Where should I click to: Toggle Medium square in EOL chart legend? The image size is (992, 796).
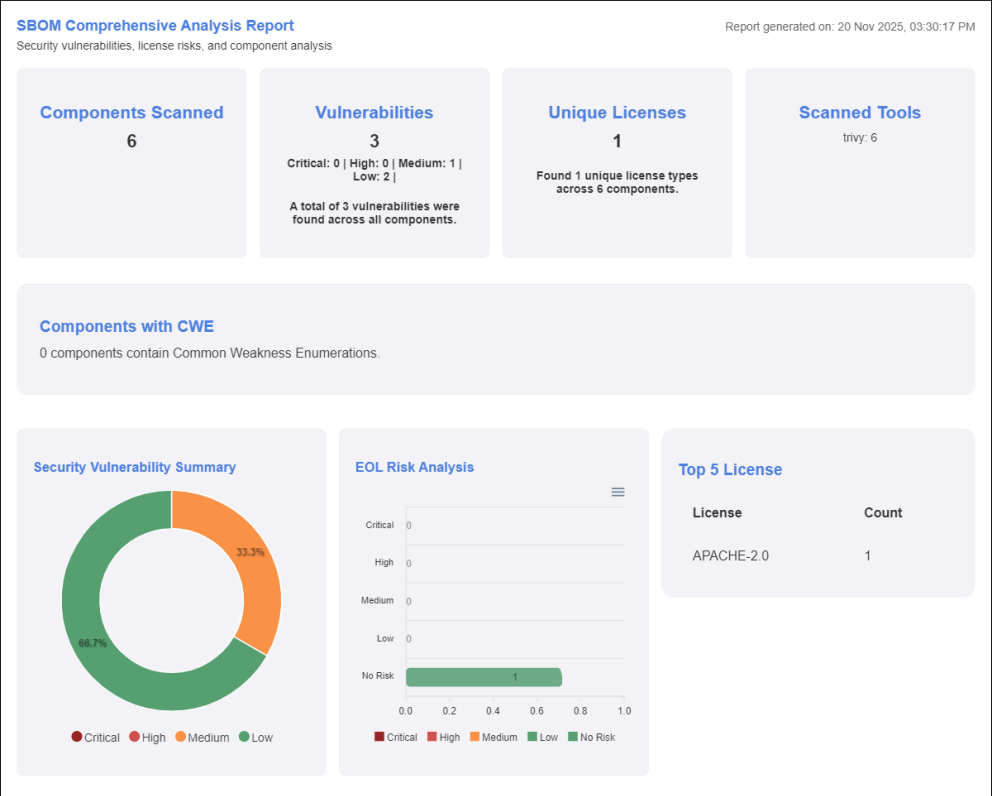click(492, 737)
